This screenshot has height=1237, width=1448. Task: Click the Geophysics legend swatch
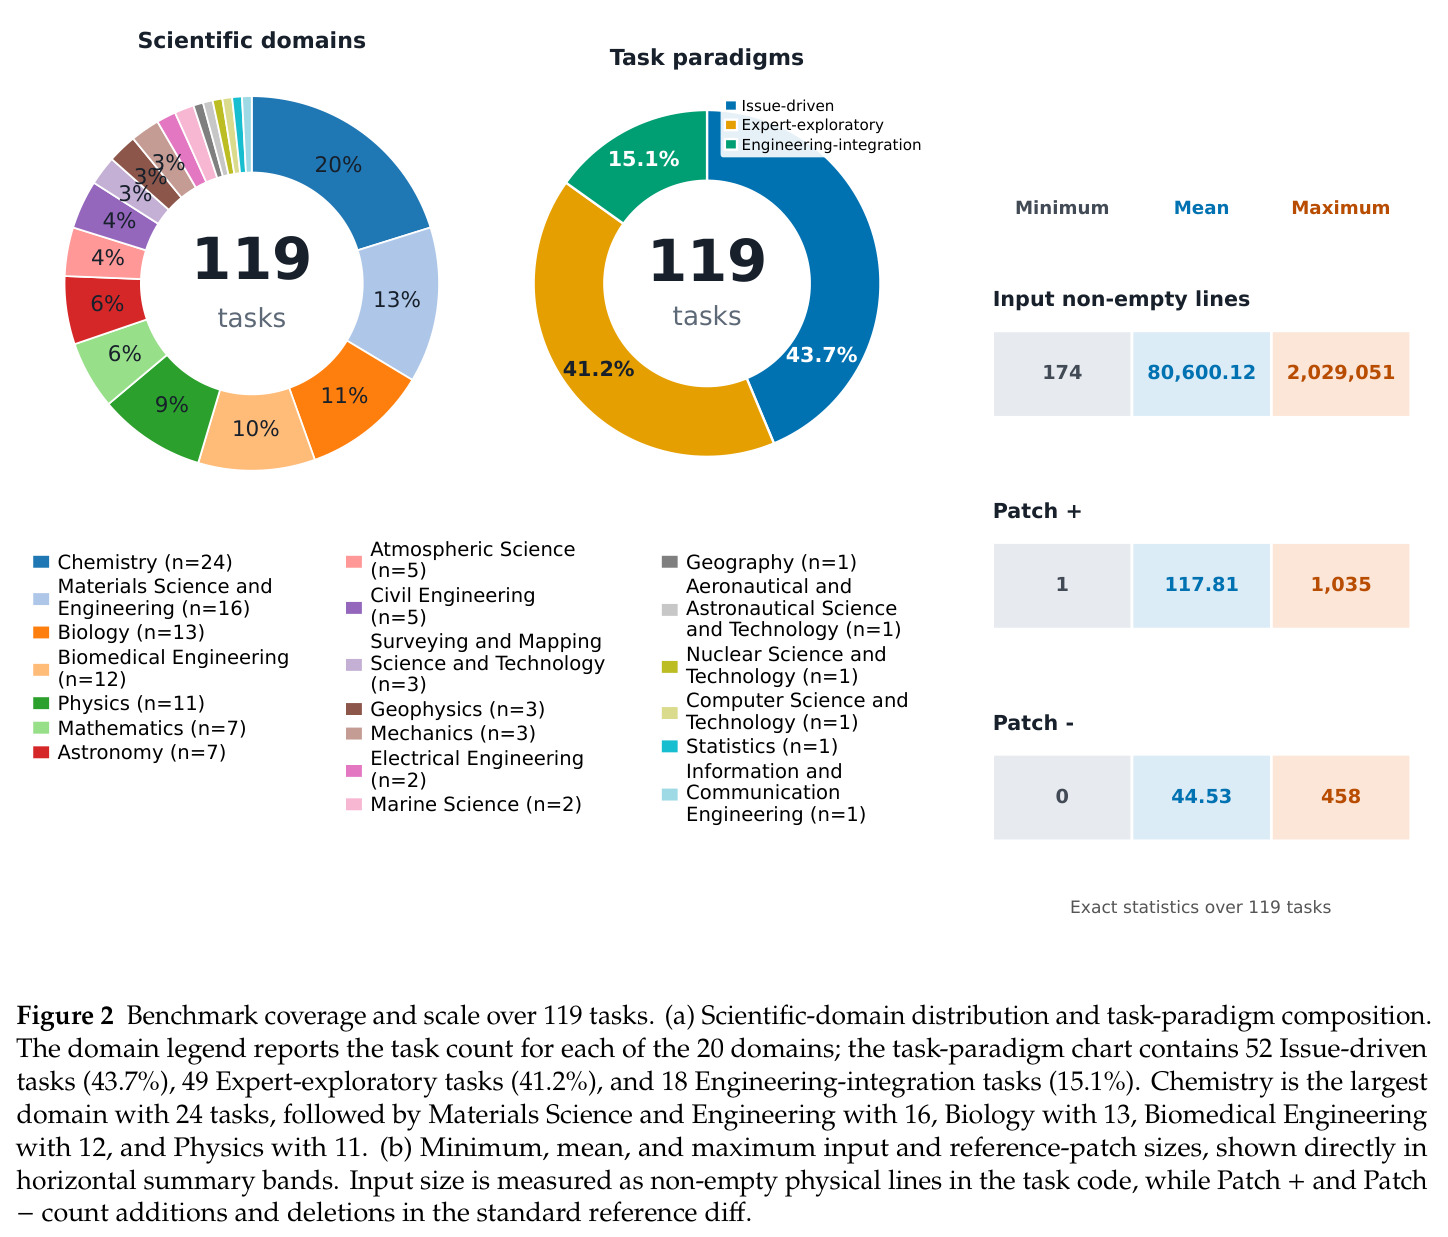point(354,709)
